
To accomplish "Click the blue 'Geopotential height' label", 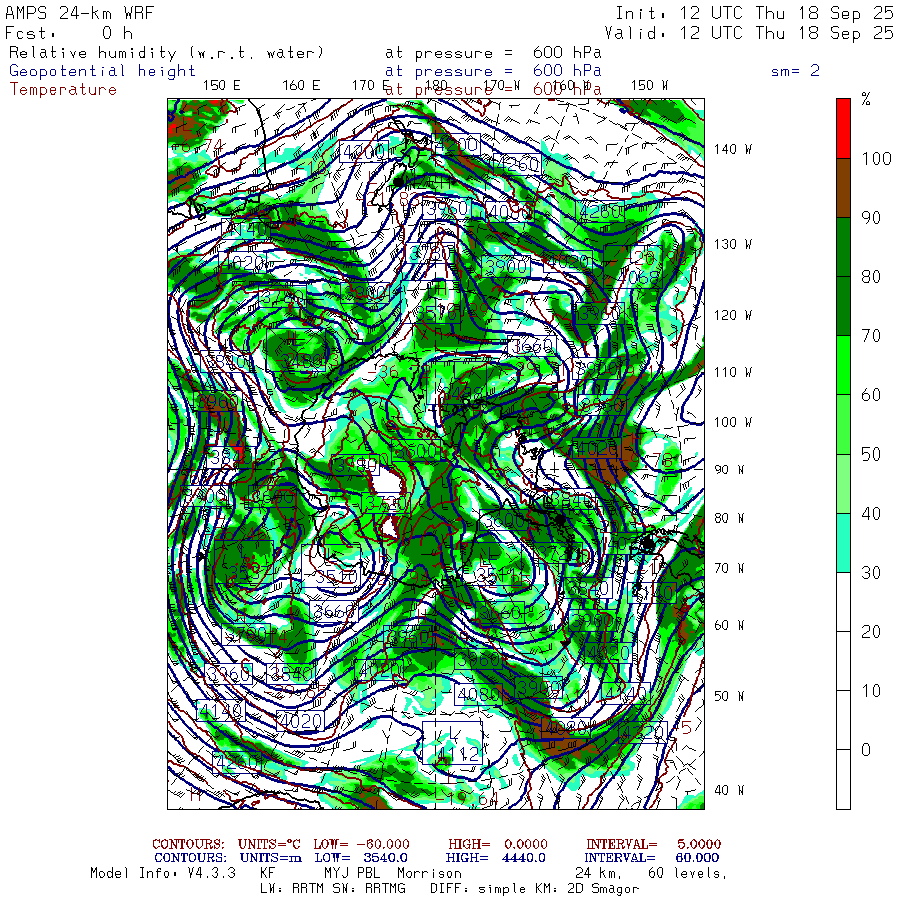I will point(103,71).
